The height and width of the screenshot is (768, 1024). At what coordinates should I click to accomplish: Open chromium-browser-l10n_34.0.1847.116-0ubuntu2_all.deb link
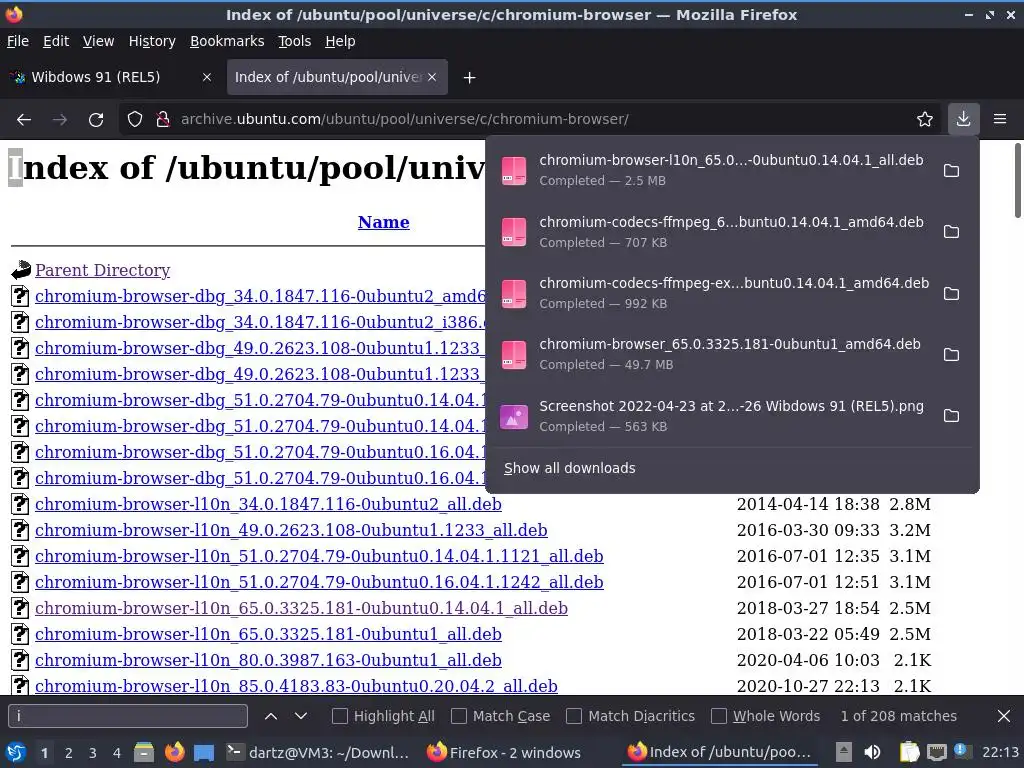(x=268, y=504)
